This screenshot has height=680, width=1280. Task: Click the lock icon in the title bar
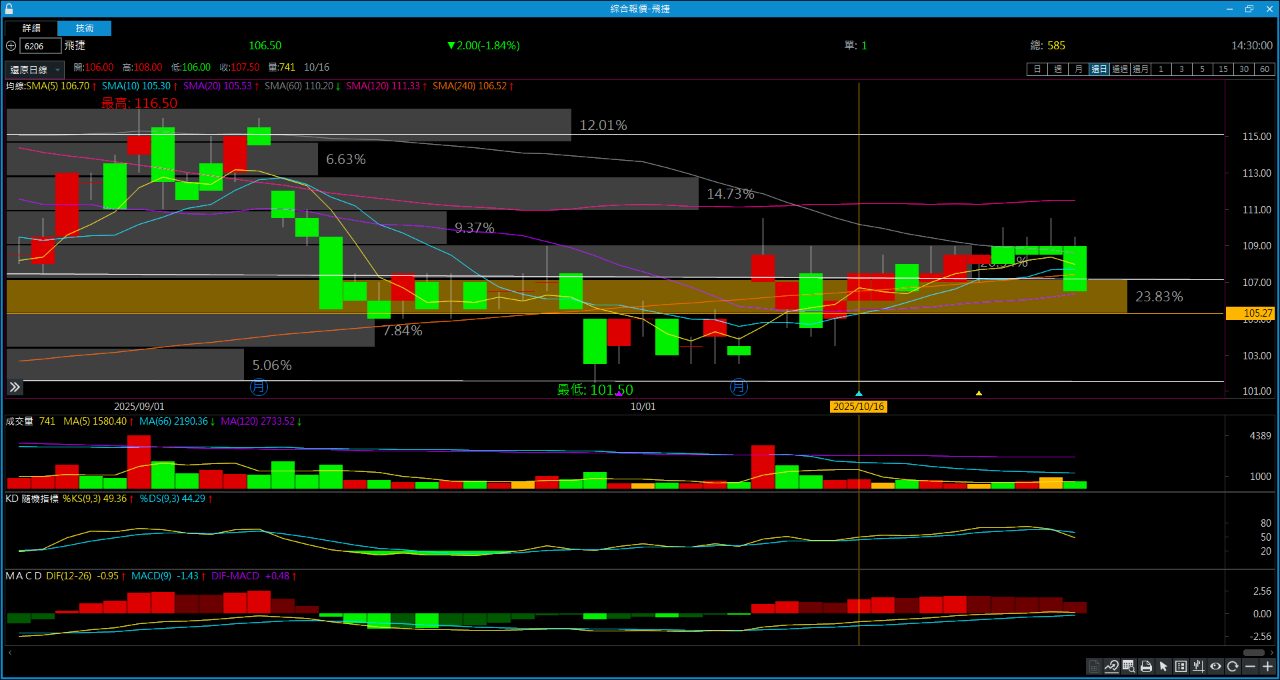(x=9, y=8)
